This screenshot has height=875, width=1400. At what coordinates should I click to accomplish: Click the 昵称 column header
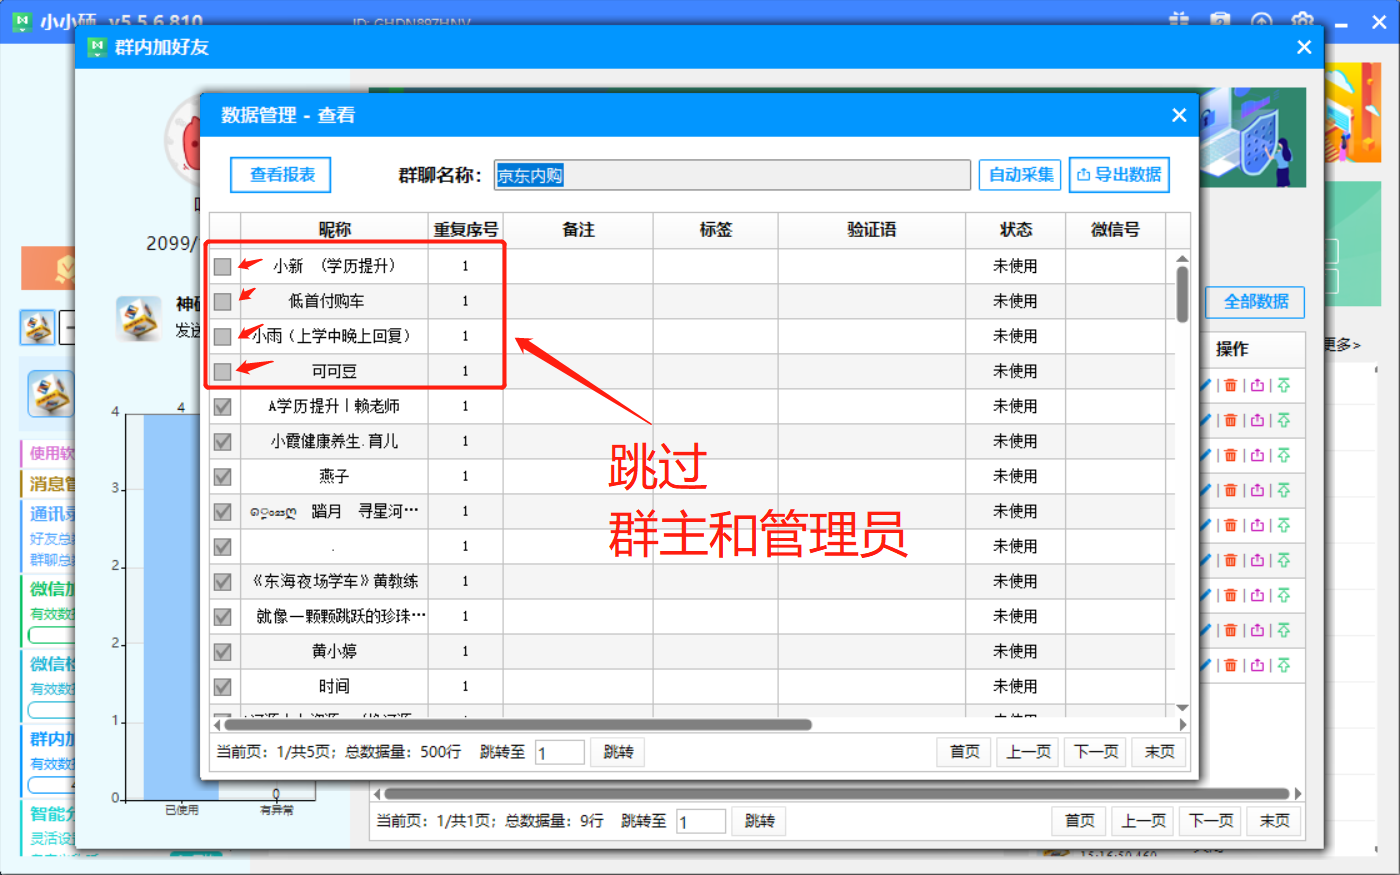pos(334,230)
